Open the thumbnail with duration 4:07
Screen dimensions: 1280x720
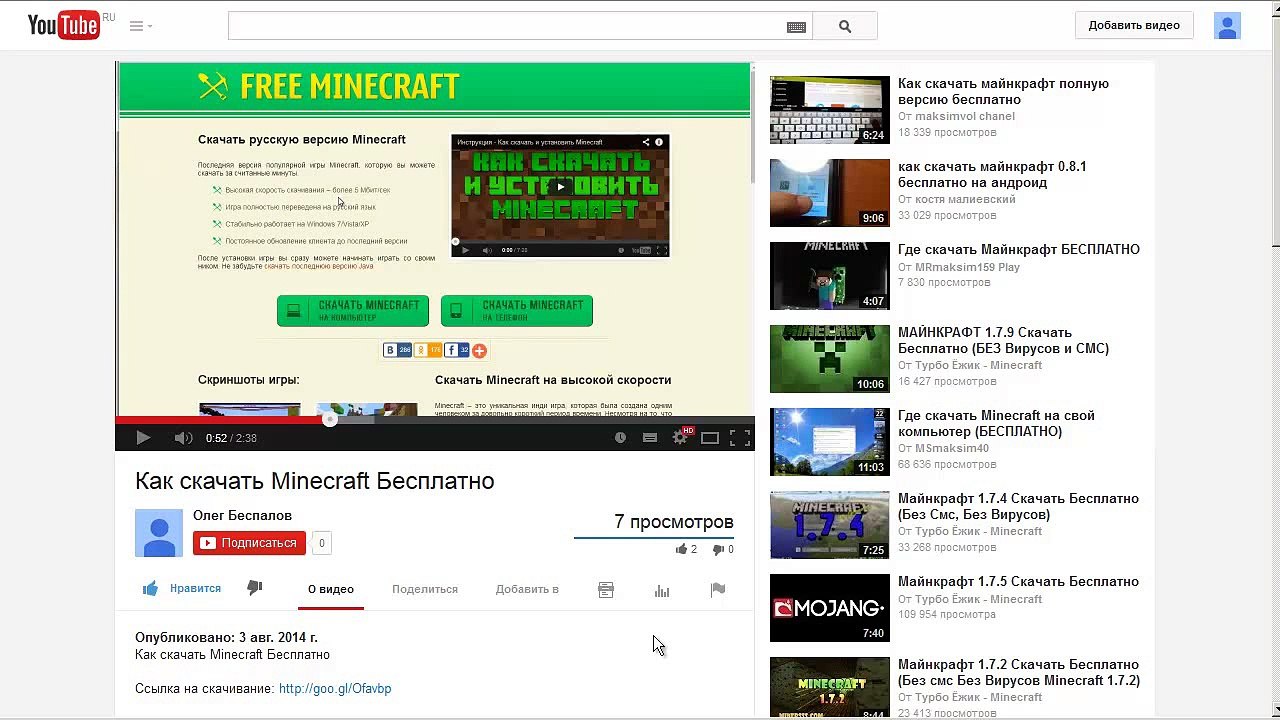tap(829, 276)
